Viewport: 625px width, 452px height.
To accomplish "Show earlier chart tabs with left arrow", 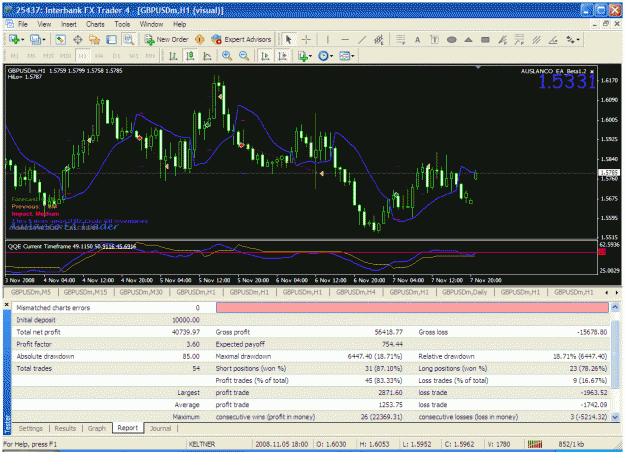I will click(607, 293).
